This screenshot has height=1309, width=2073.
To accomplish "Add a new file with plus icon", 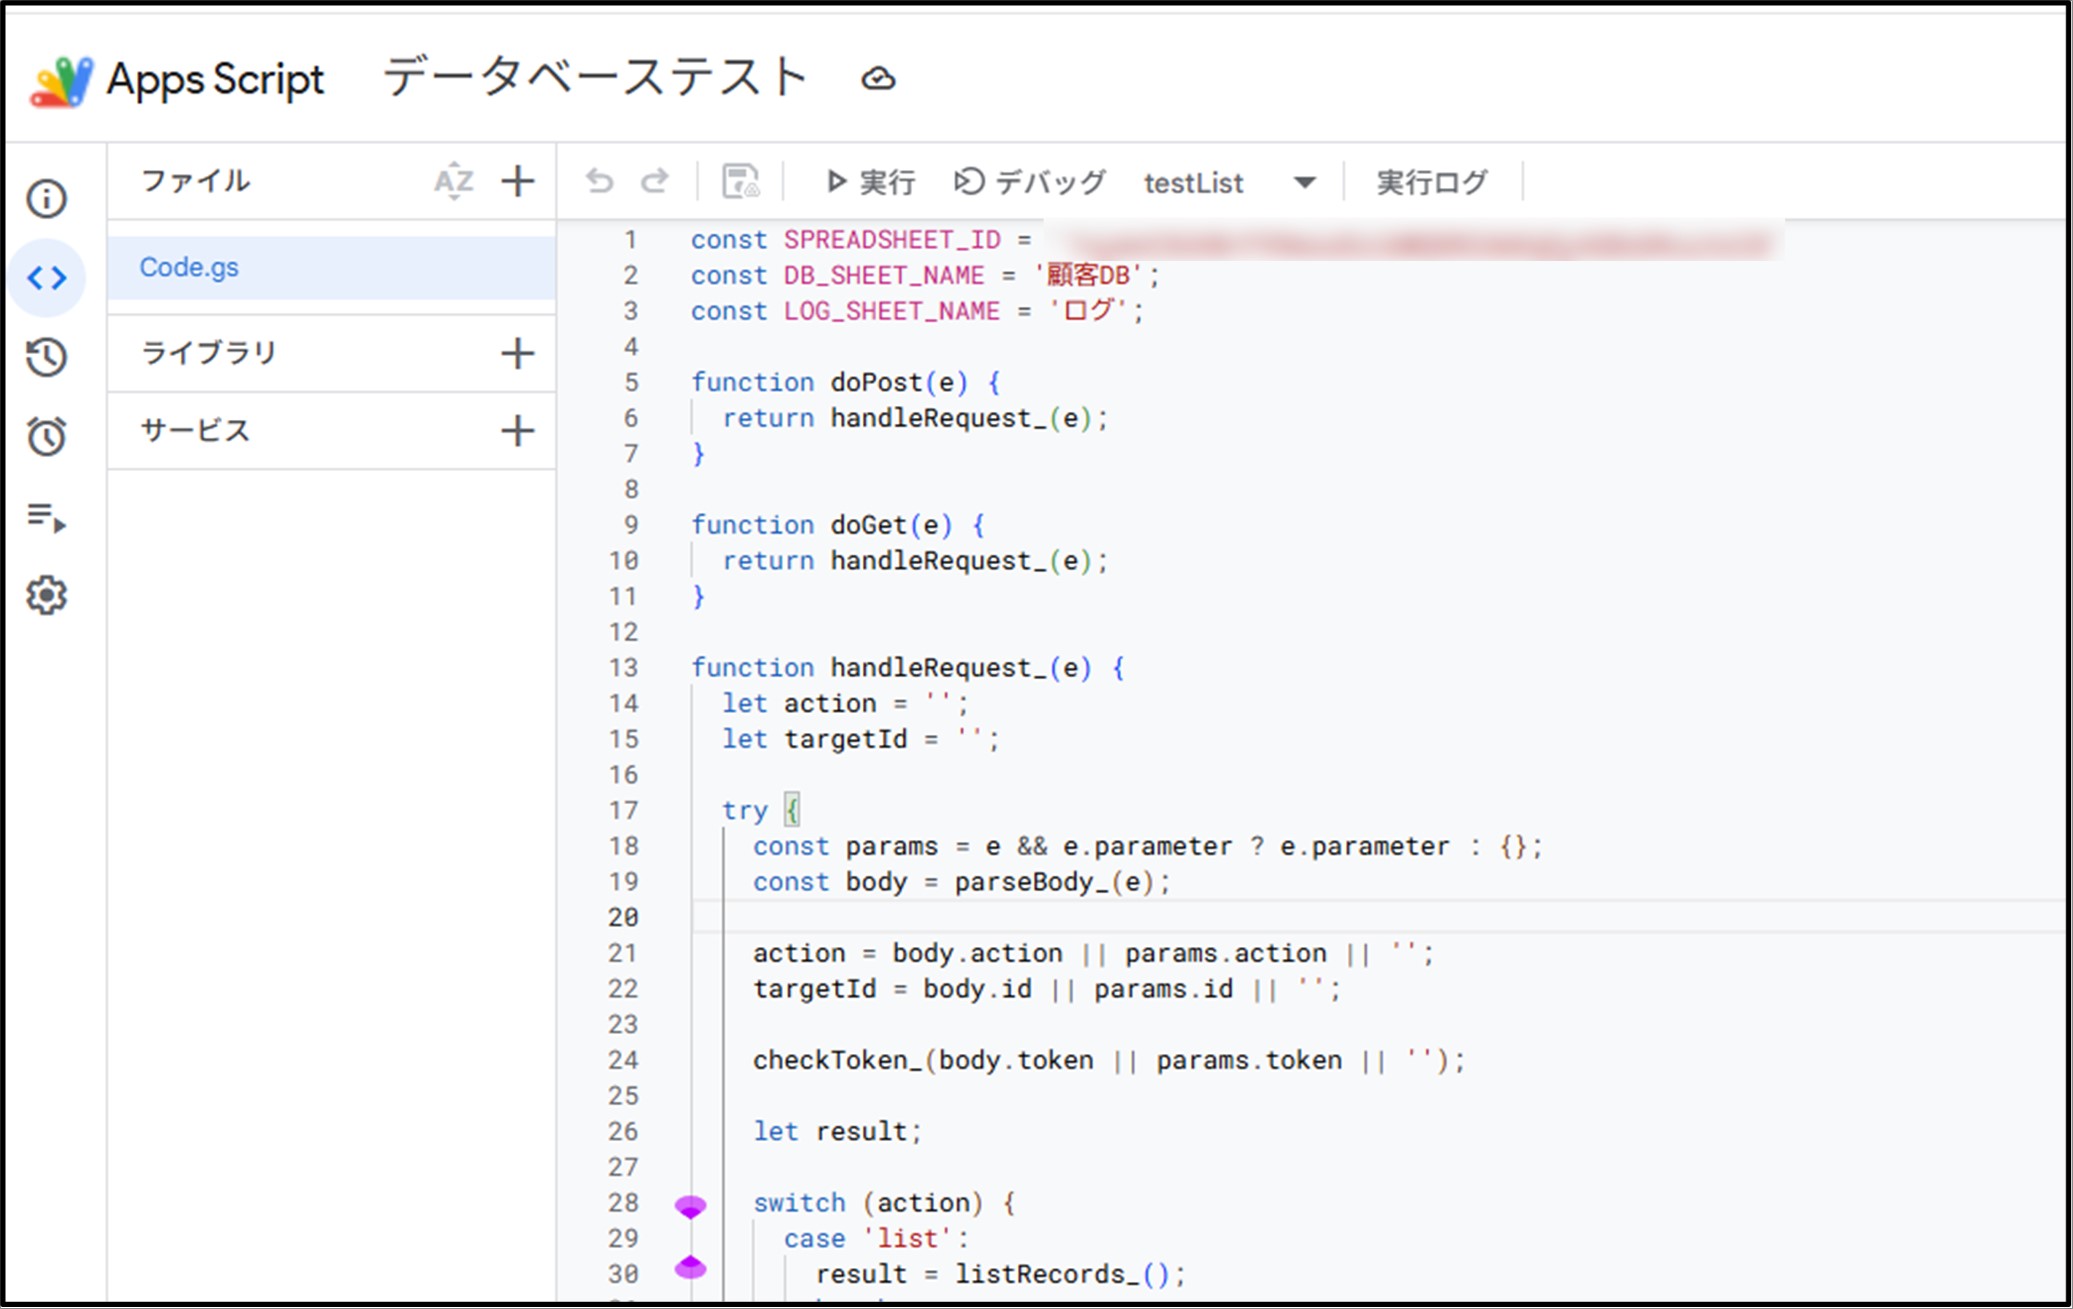I will pos(518,182).
